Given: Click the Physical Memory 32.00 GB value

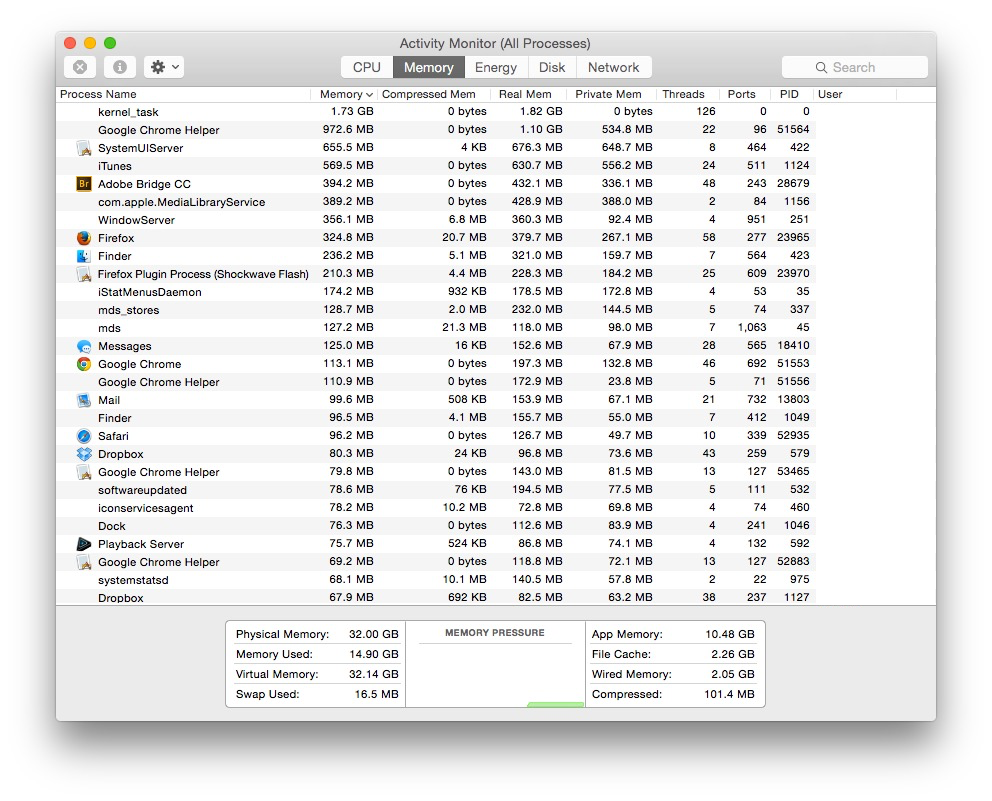Looking at the screenshot, I should coord(373,634).
